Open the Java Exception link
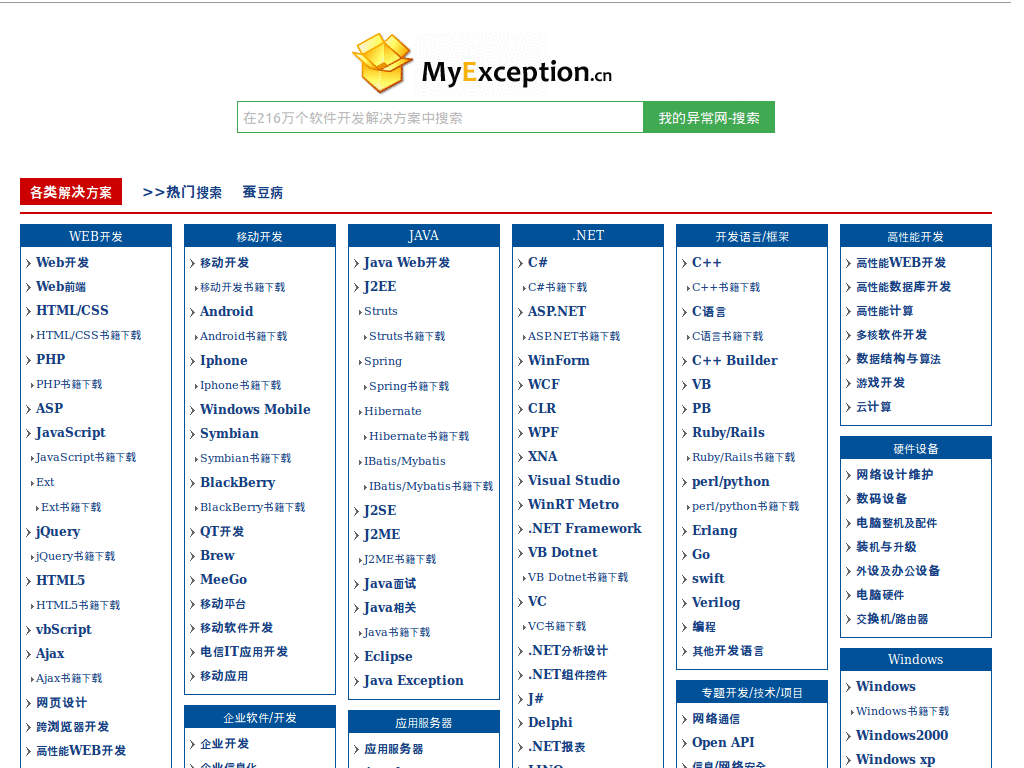Viewport: 1024px width, 768px height. tap(413, 681)
